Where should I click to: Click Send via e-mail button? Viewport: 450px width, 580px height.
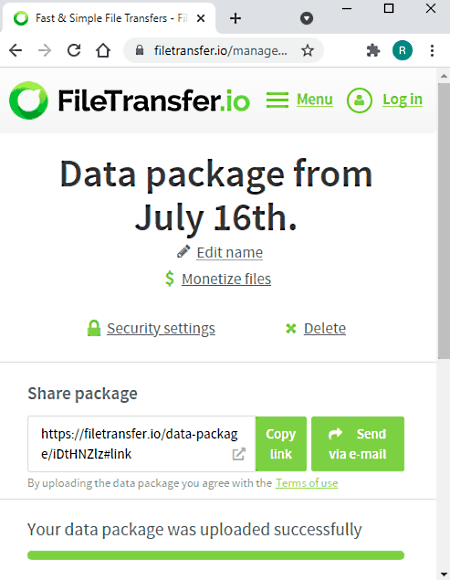tap(358, 444)
